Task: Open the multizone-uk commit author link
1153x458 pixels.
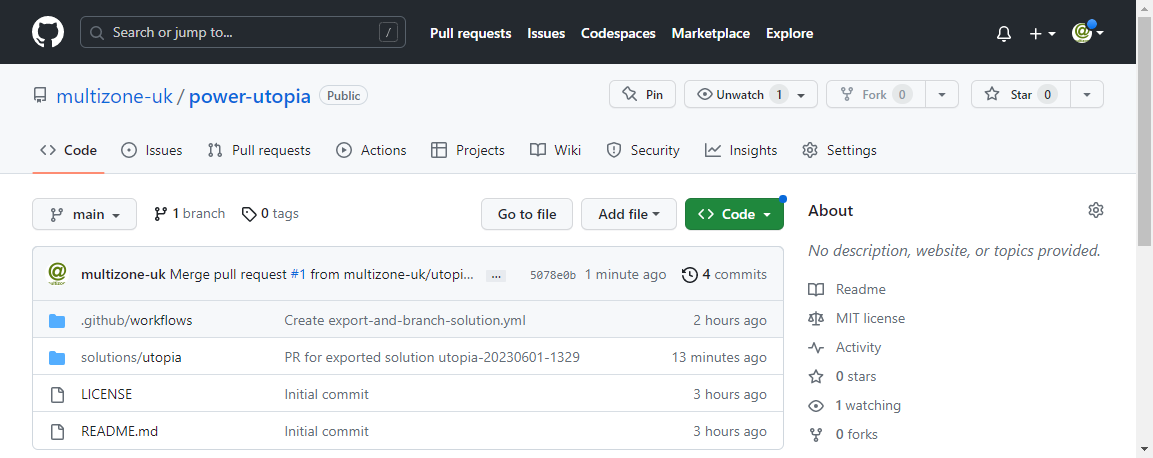Action: pos(124,274)
